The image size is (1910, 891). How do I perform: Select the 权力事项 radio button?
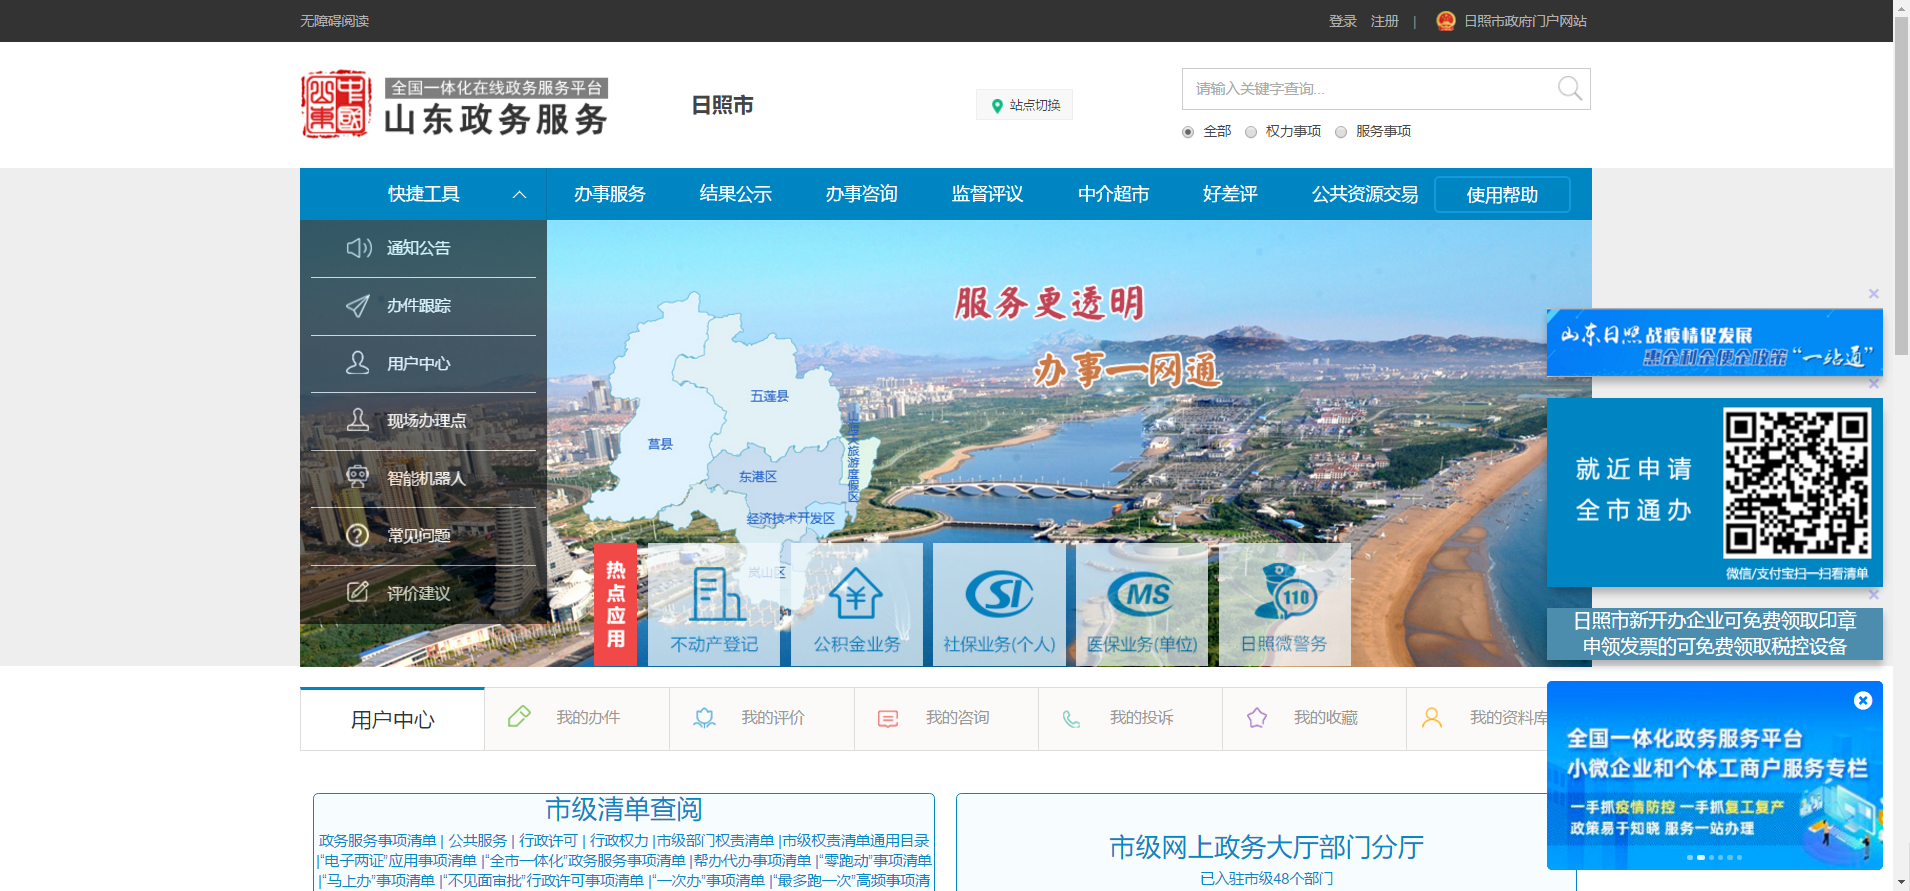click(x=1251, y=132)
